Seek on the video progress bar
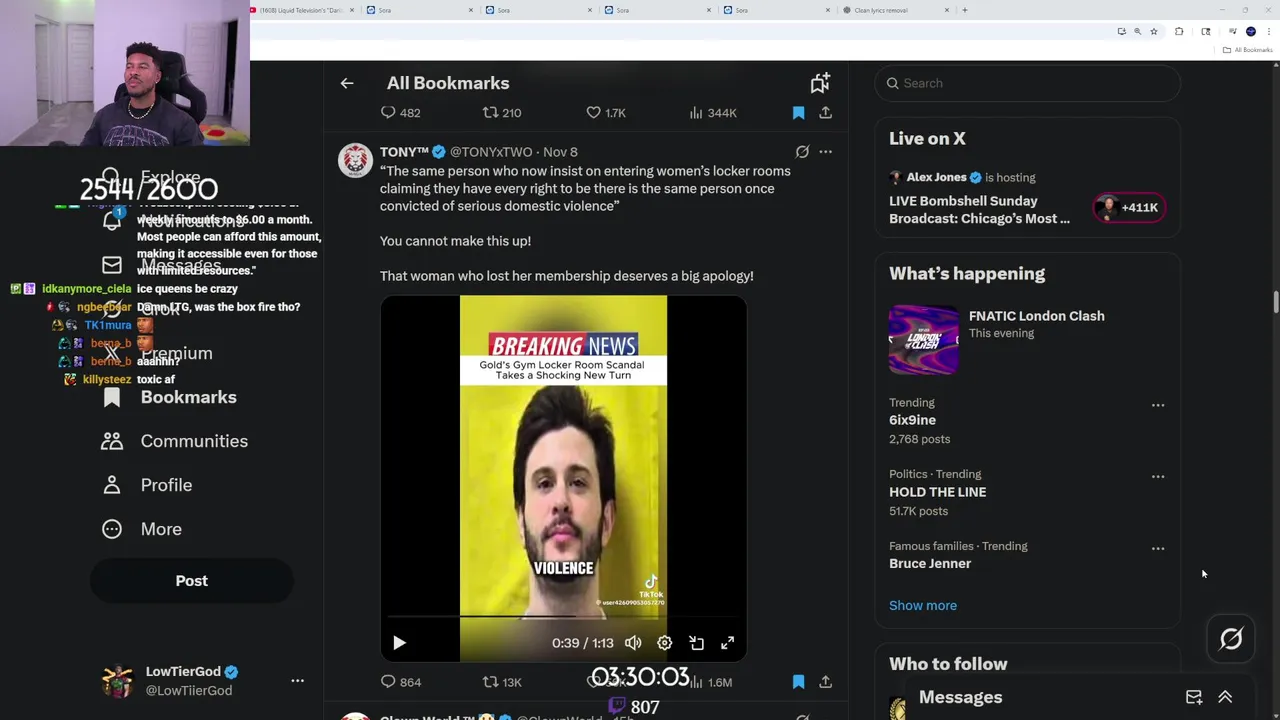The height and width of the screenshot is (720, 1280). click(x=563, y=617)
